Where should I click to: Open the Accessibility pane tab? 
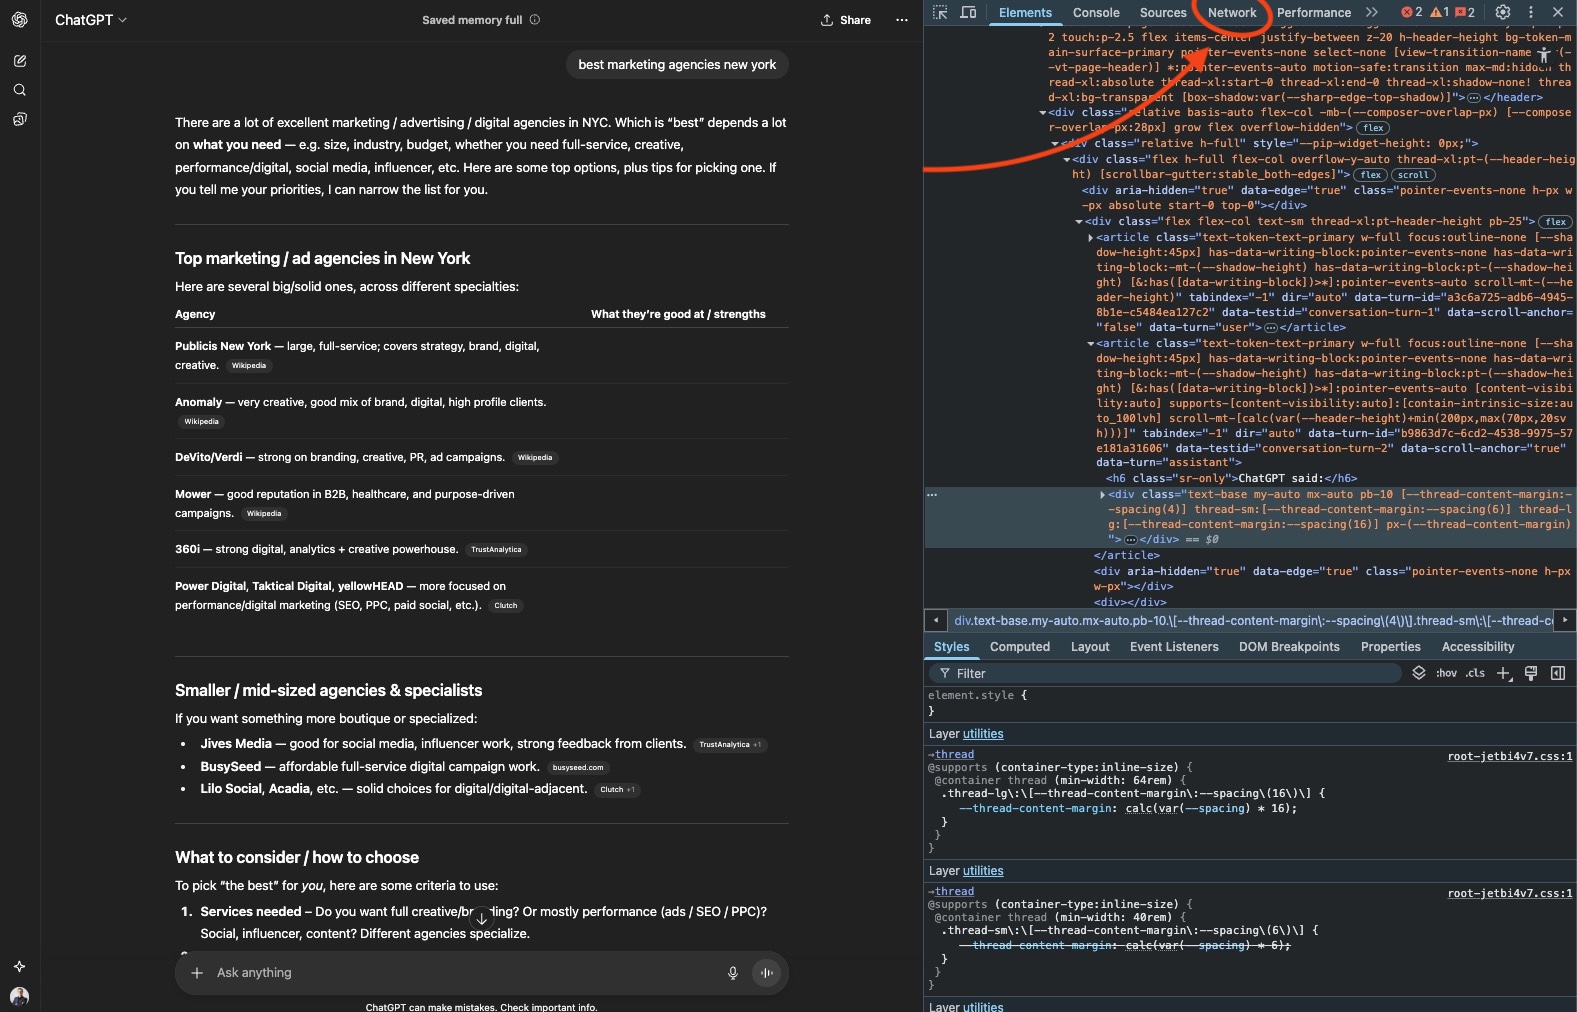[1478, 647]
